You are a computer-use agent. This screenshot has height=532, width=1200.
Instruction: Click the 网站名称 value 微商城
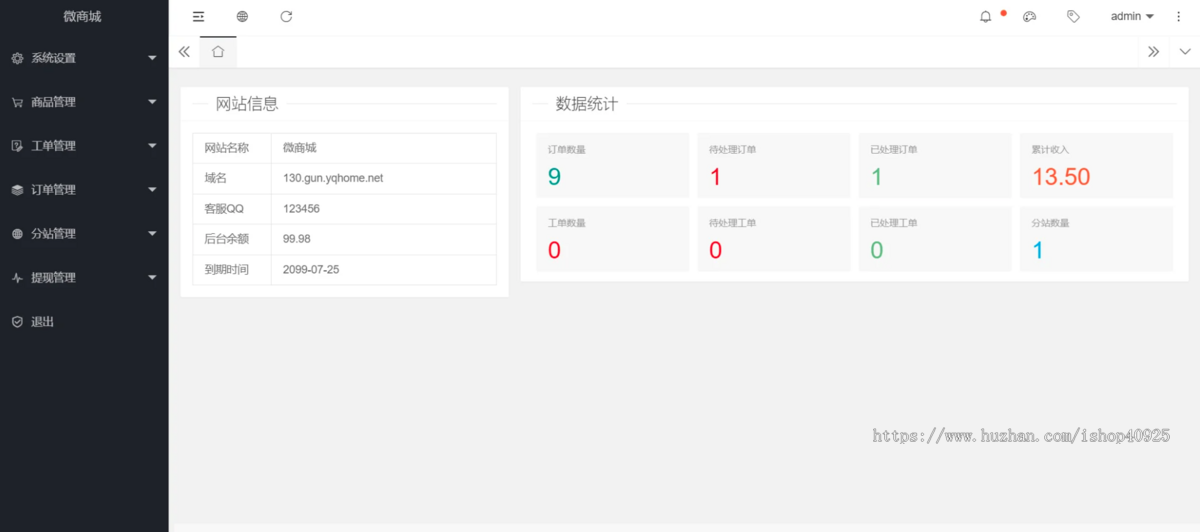click(300, 148)
